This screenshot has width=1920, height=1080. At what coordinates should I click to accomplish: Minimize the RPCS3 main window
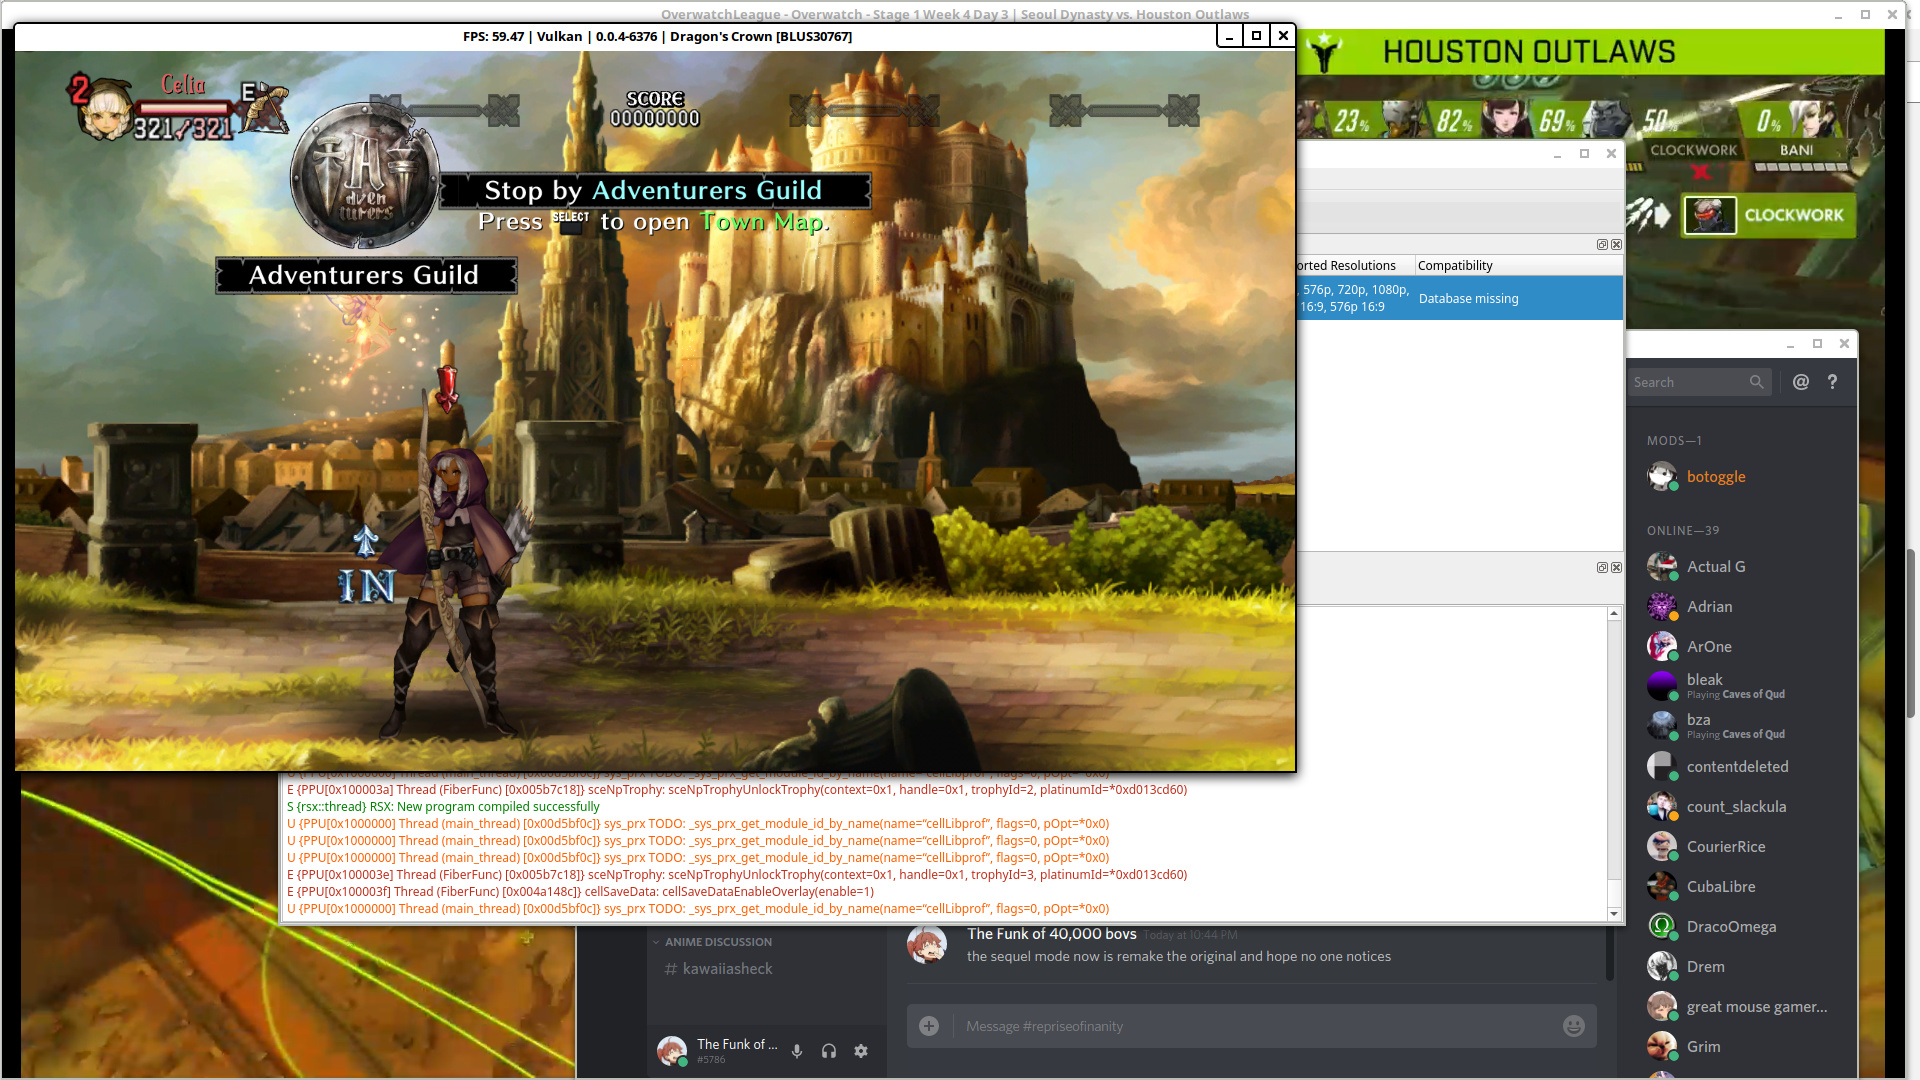1557,154
